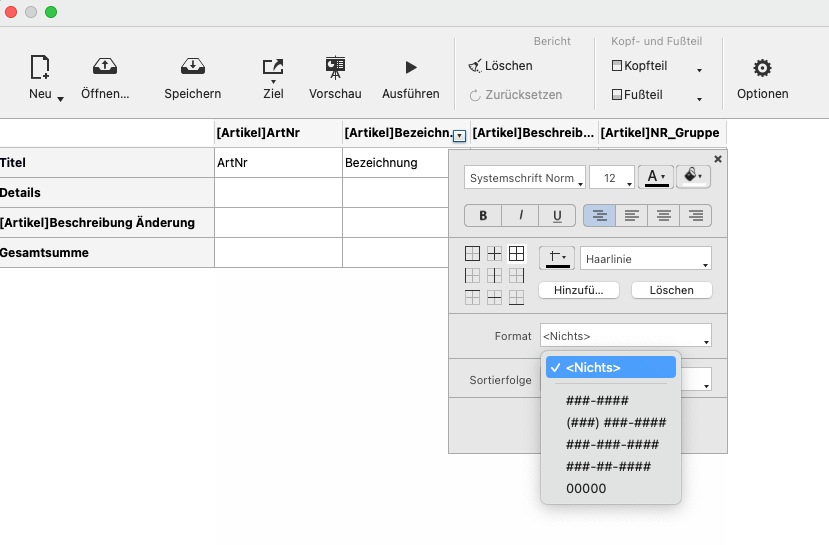
Task: Click the Hinzufü… button
Action: (x=579, y=290)
